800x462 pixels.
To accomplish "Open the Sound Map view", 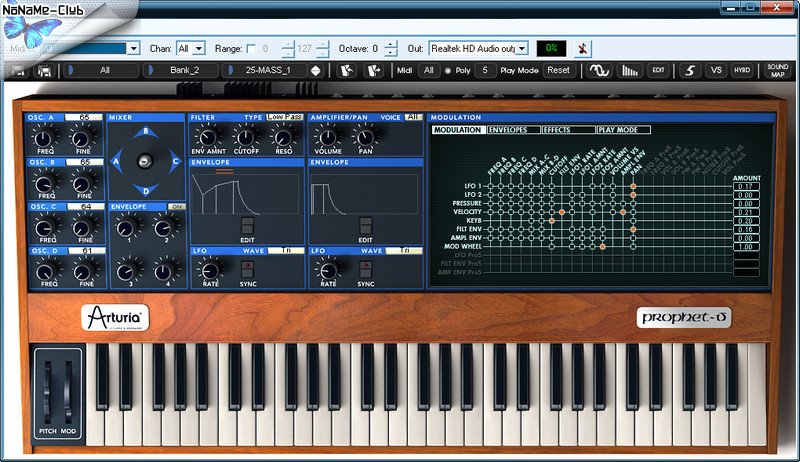I will pos(777,71).
